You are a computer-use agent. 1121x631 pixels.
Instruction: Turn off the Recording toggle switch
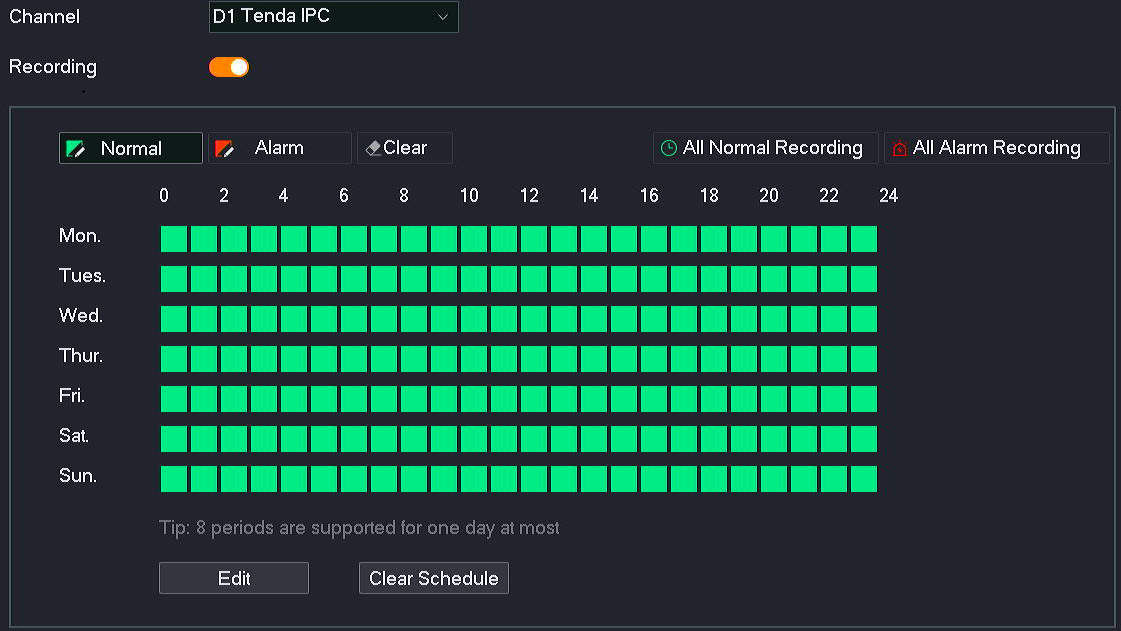click(x=229, y=67)
